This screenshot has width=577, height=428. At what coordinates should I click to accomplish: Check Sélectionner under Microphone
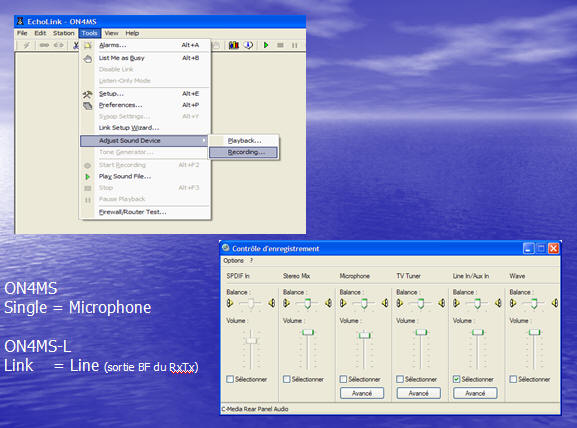[x=343, y=379]
